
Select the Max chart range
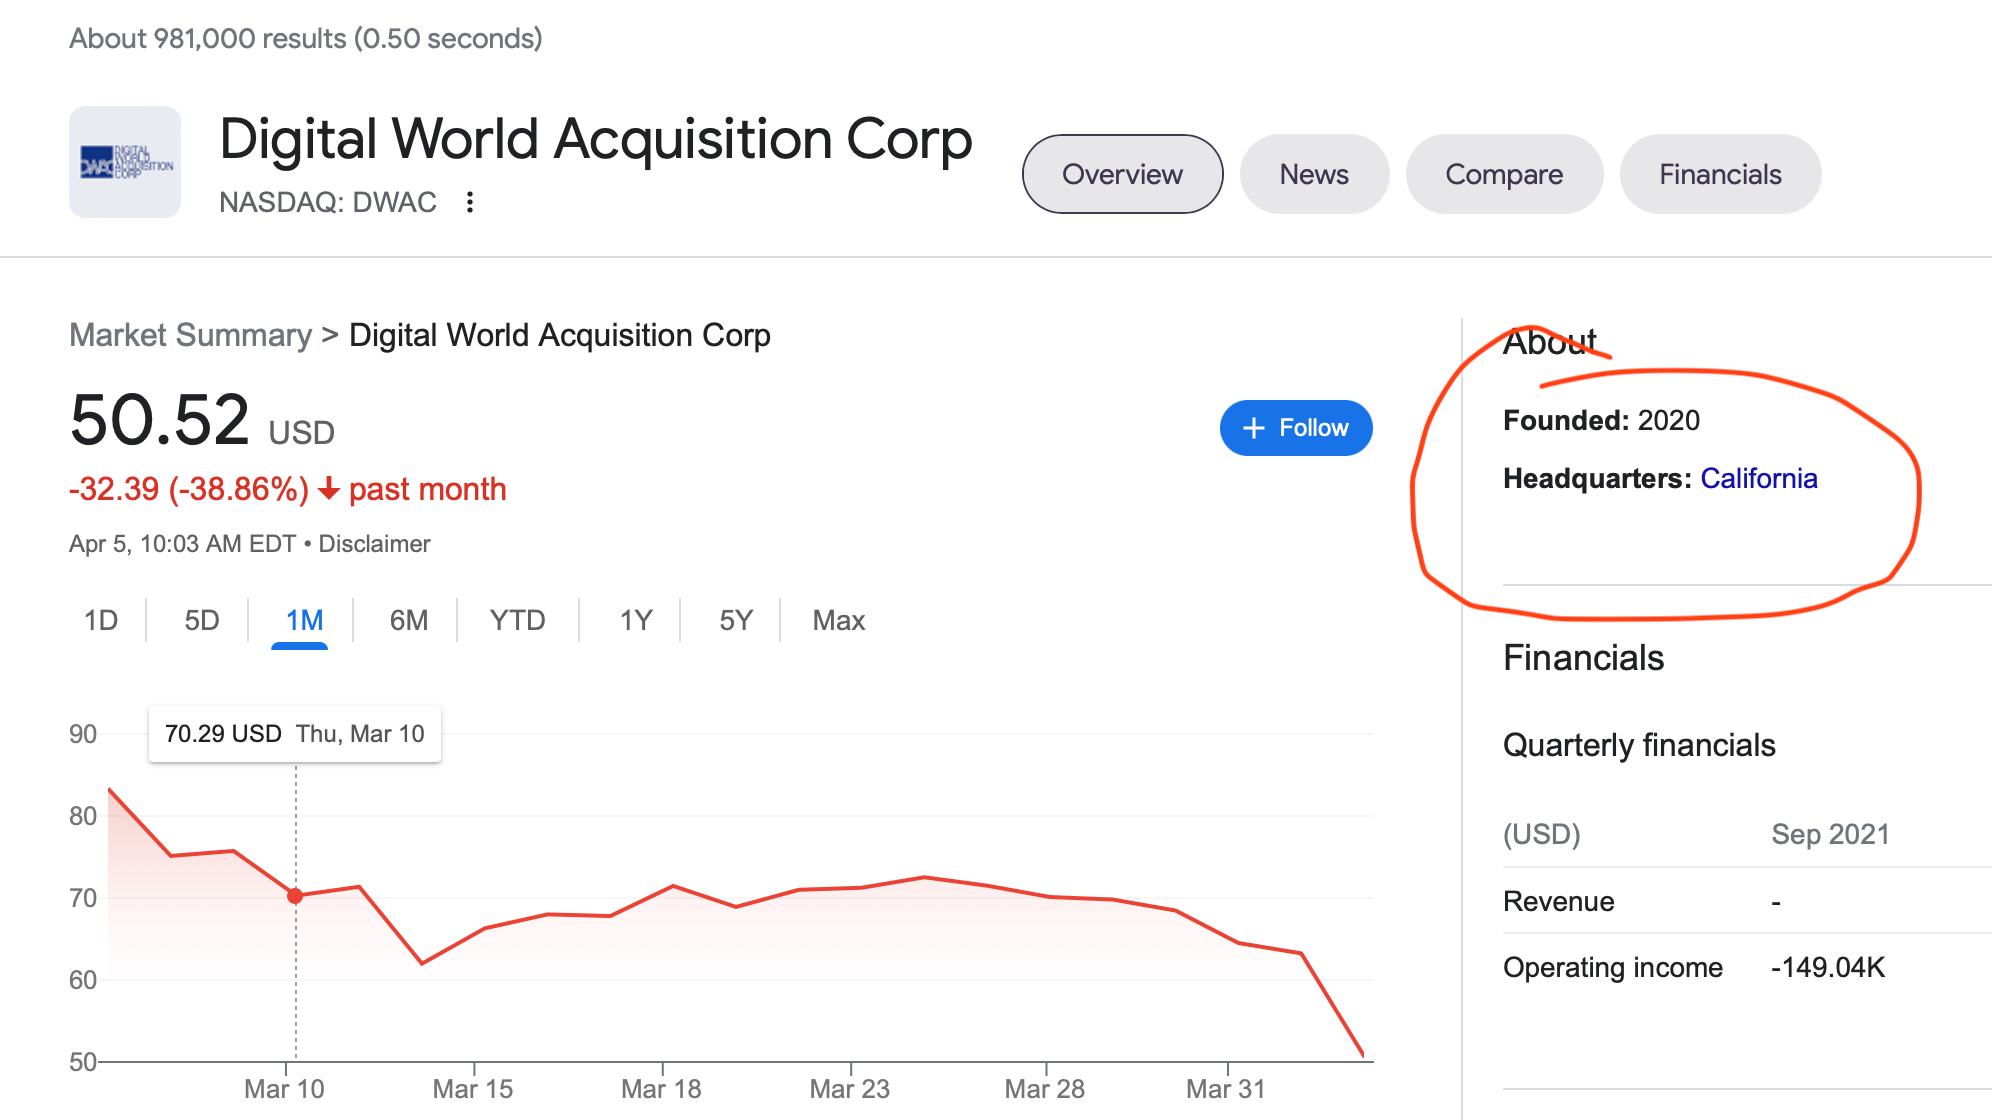coord(838,620)
